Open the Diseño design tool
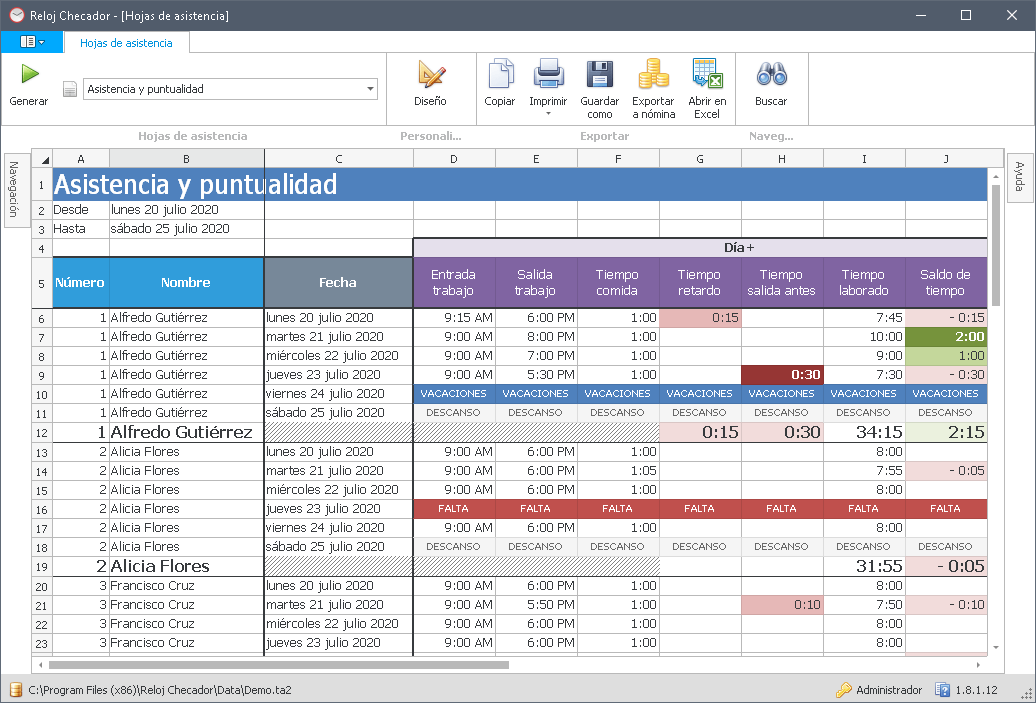The image size is (1036, 703). [x=430, y=75]
